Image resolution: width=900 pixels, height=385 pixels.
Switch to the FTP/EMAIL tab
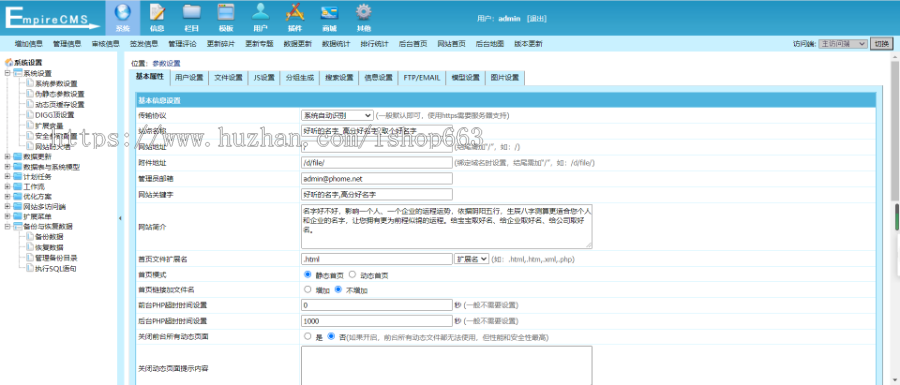click(x=422, y=77)
